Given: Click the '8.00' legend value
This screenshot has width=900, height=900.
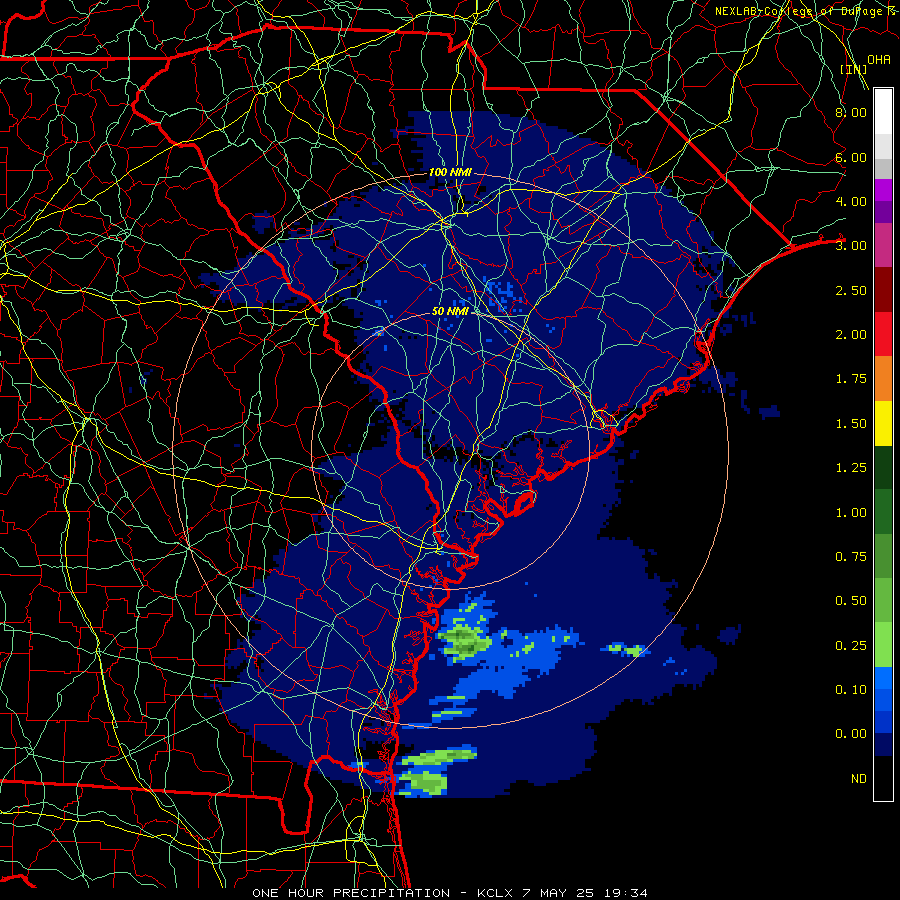Looking at the screenshot, I should pyautogui.click(x=851, y=112).
